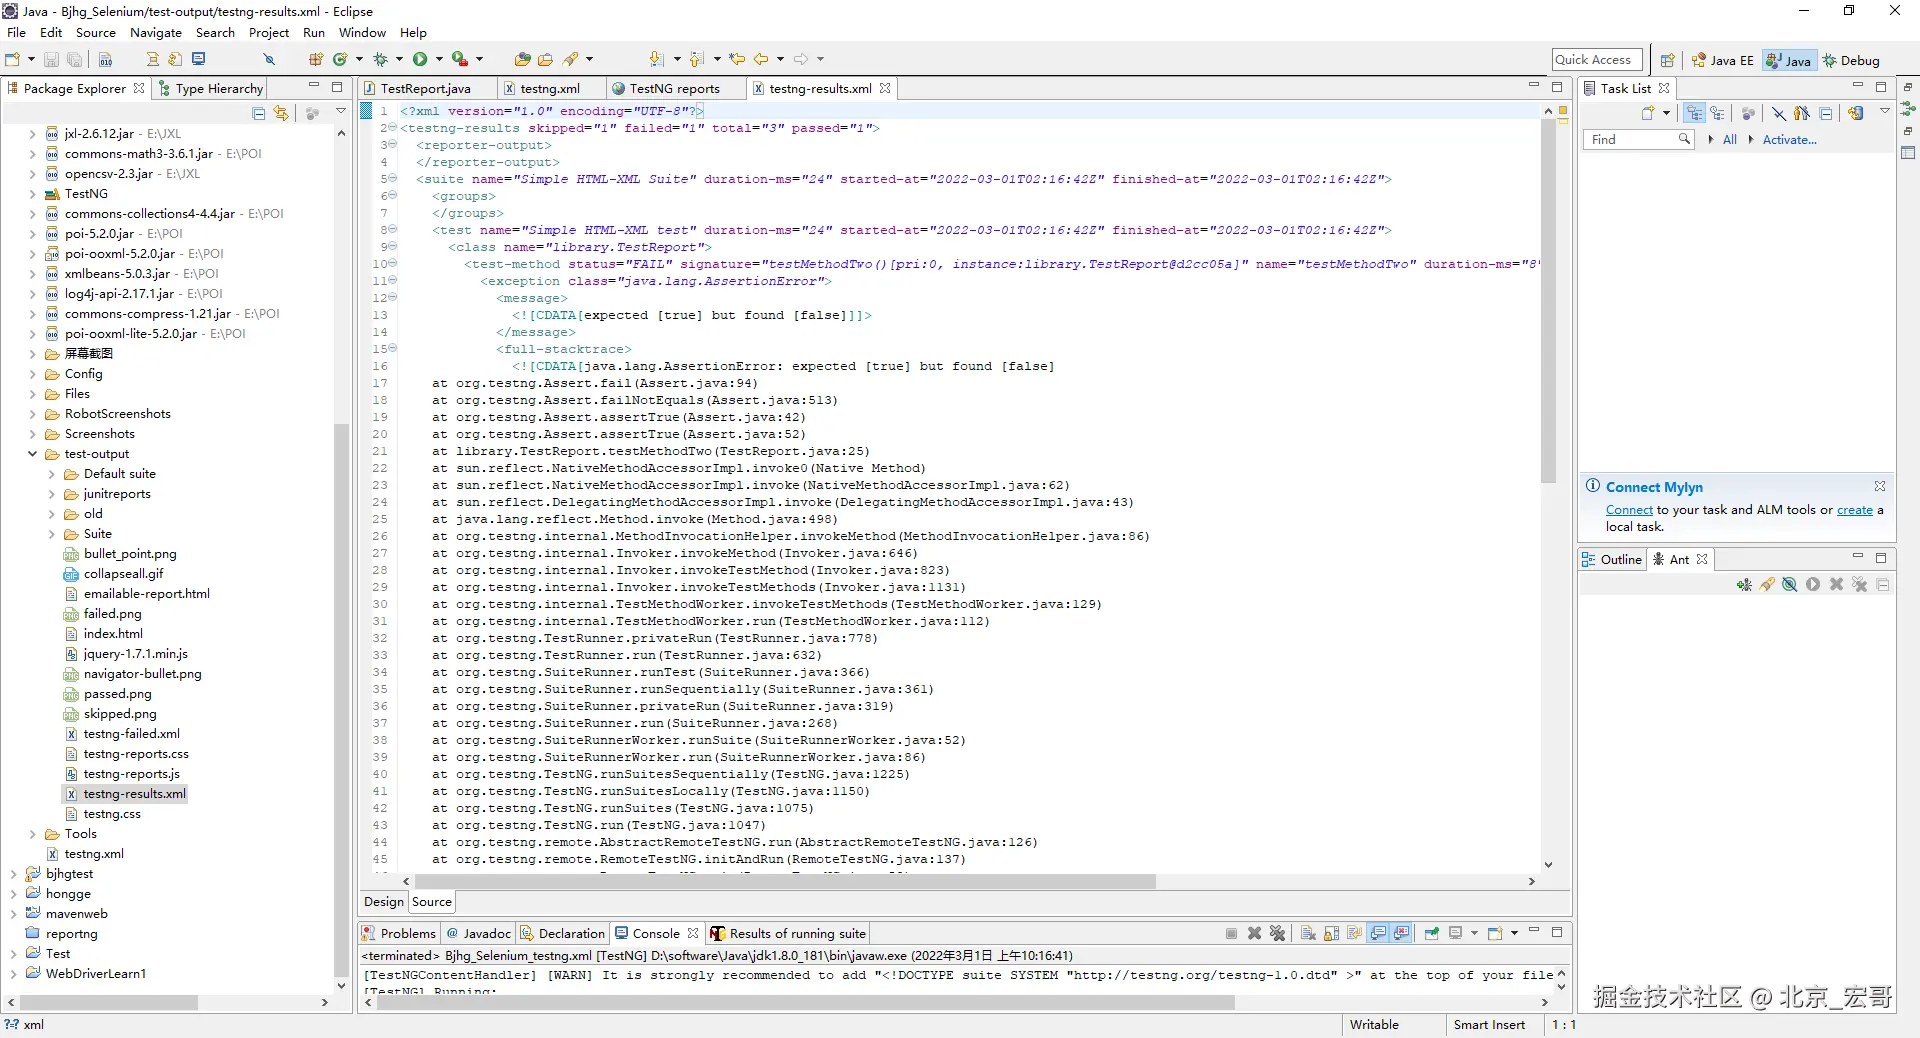Screen dimensions: 1920x1038
Task: Go to last edit location
Action: tap(737, 60)
